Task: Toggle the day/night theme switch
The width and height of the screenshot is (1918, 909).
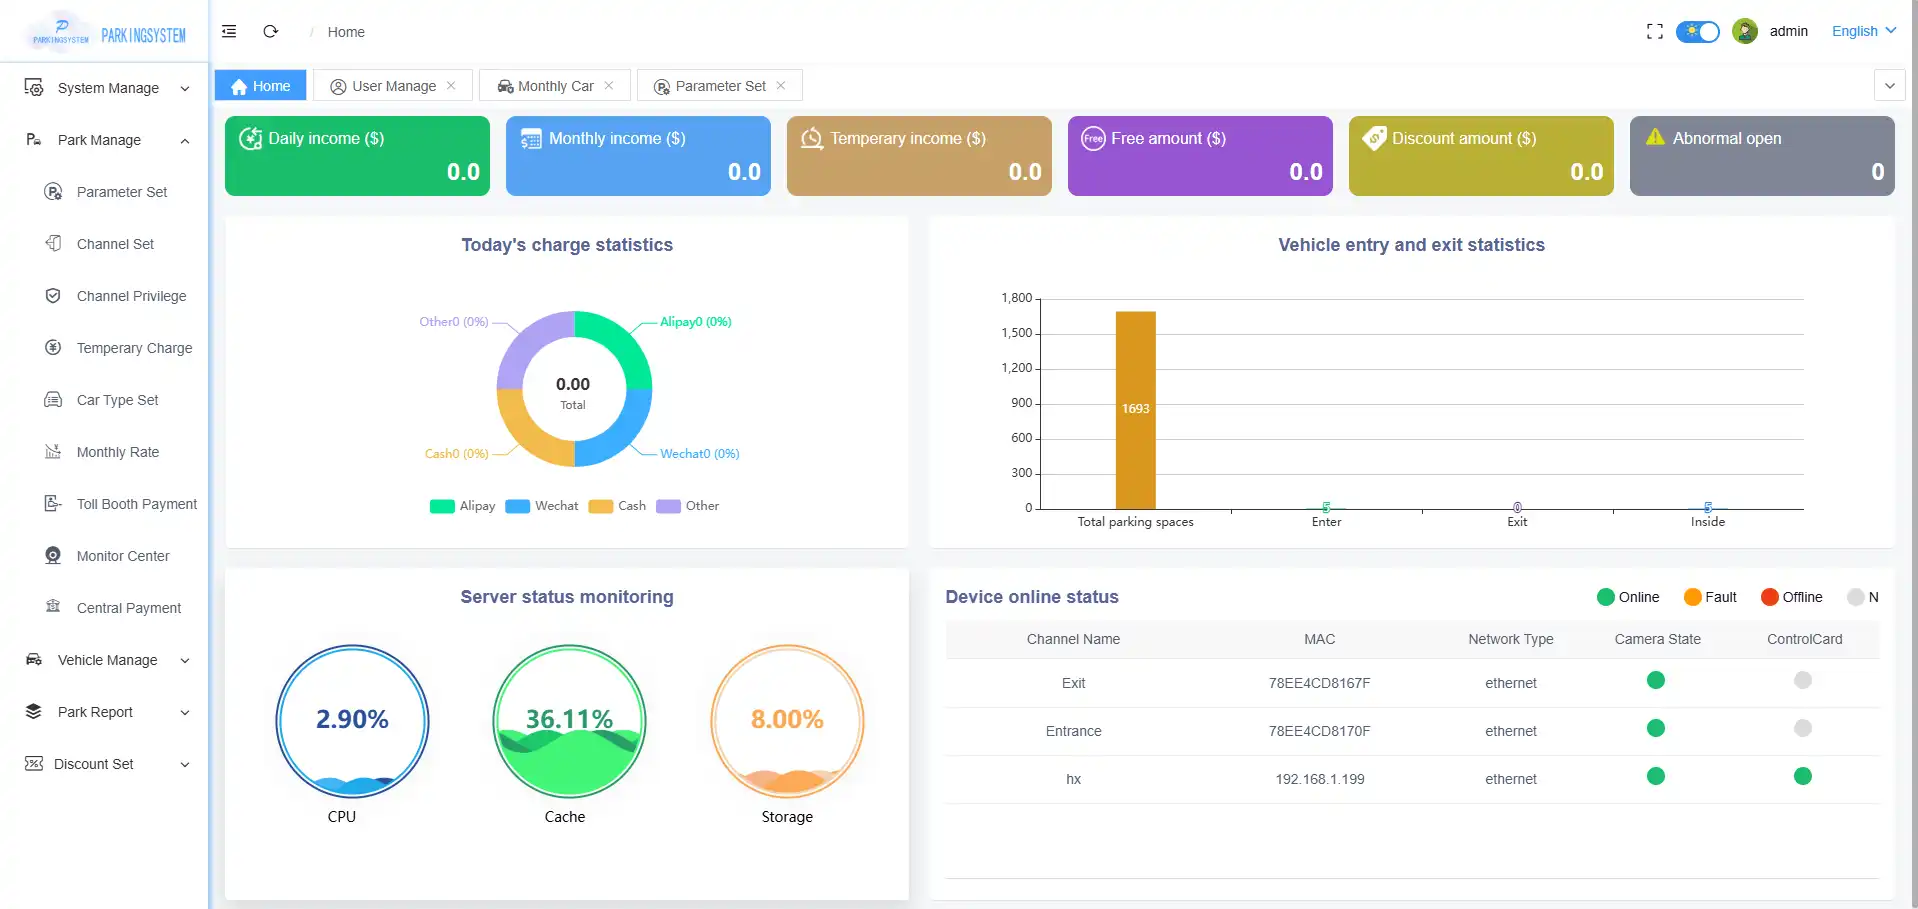Action: point(1697,31)
